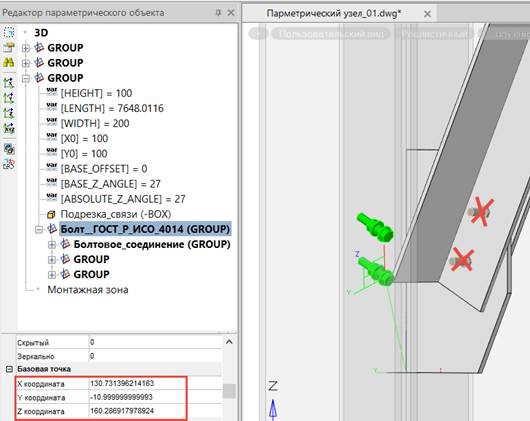Click the coordinate axes icon just below the binoculars

coord(9,83)
